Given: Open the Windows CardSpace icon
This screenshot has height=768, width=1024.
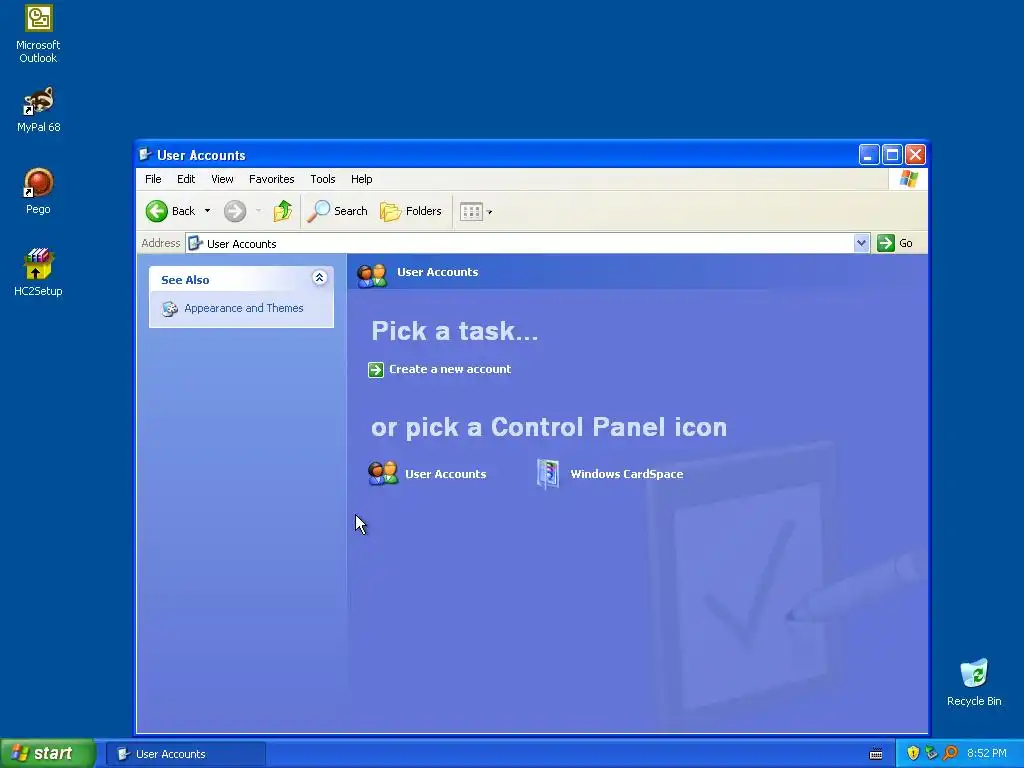Looking at the screenshot, I should 548,474.
